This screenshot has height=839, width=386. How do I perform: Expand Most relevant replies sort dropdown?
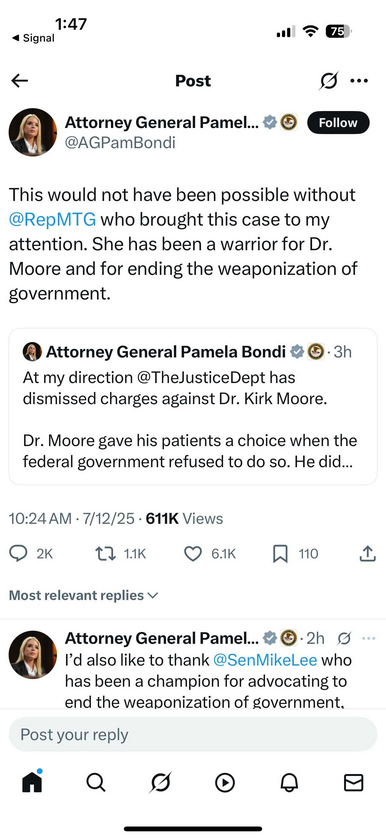tap(84, 595)
